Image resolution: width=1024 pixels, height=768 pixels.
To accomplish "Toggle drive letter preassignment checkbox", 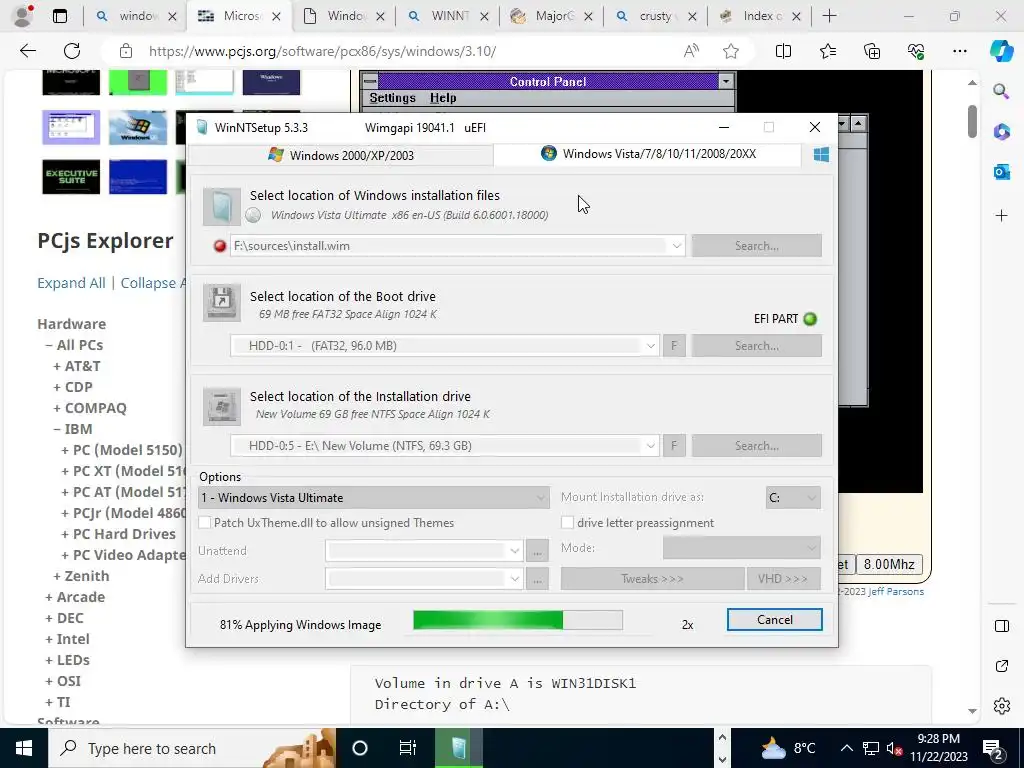I will tap(568, 522).
